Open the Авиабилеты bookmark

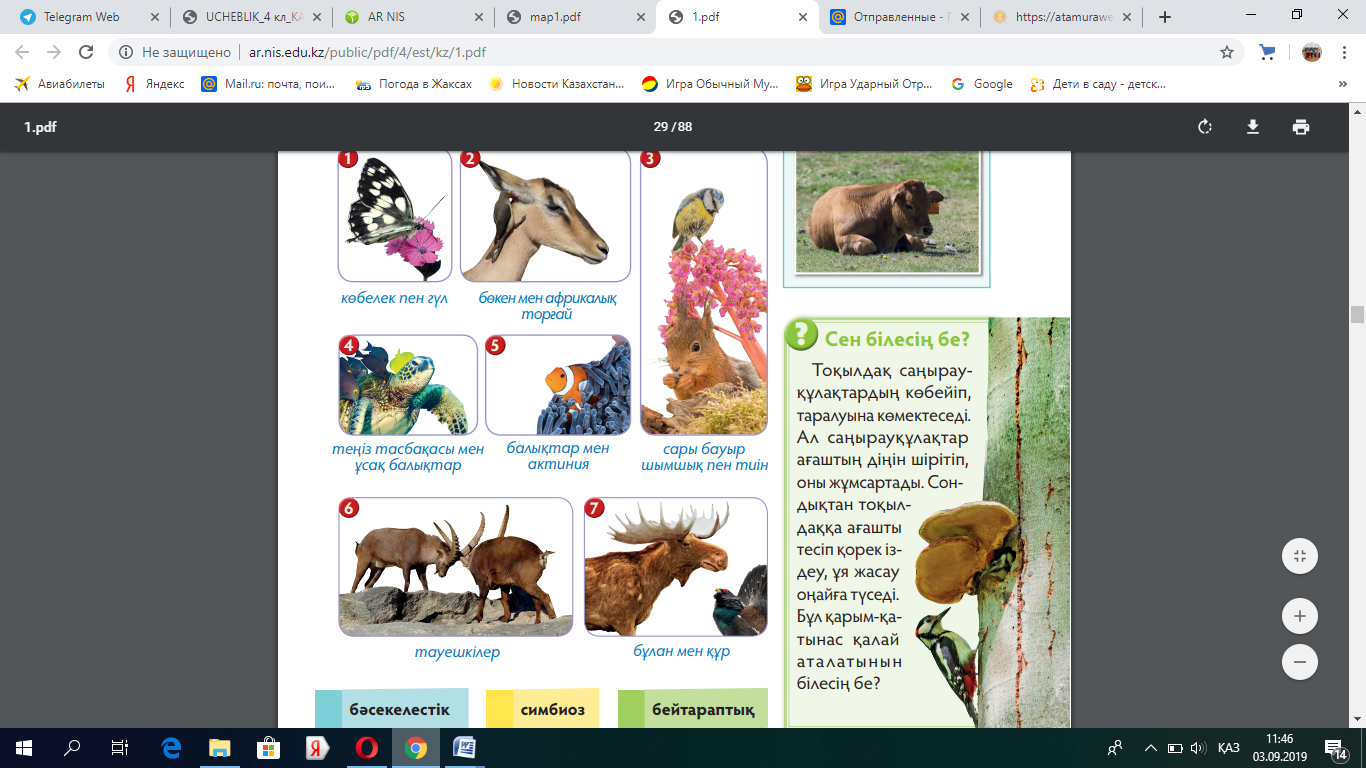coord(60,85)
